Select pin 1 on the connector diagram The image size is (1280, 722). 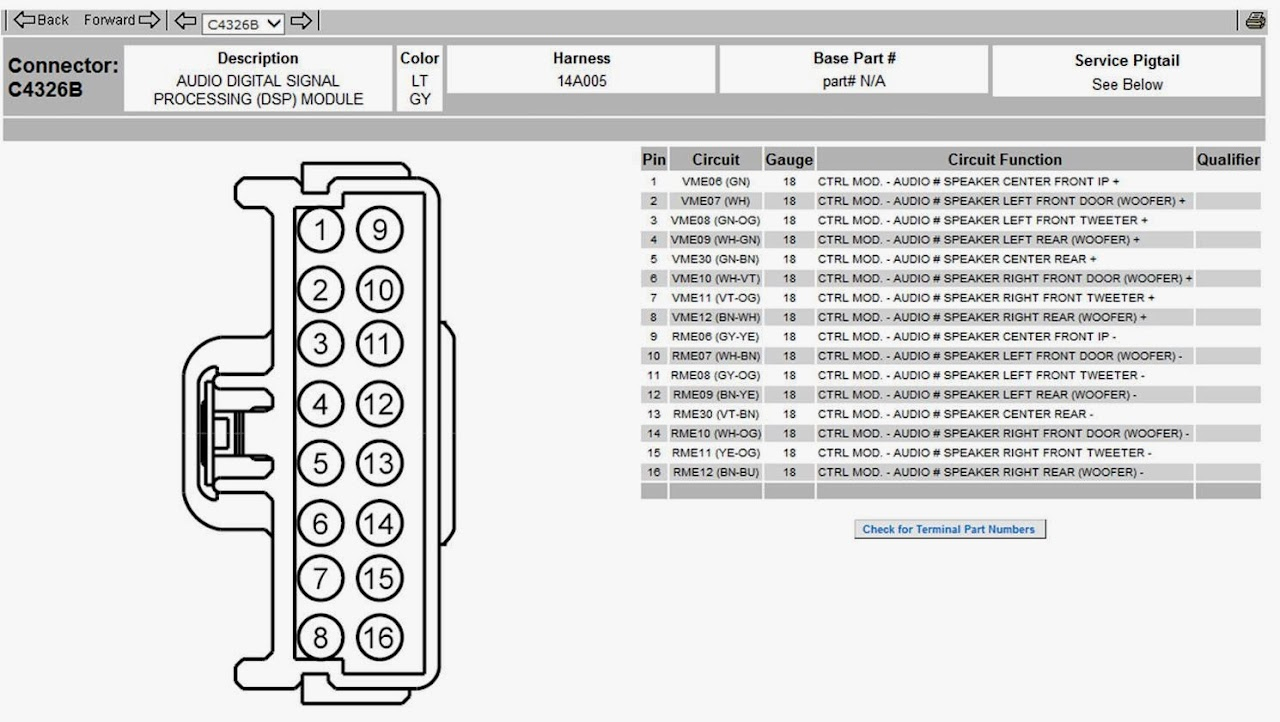pyautogui.click(x=321, y=231)
